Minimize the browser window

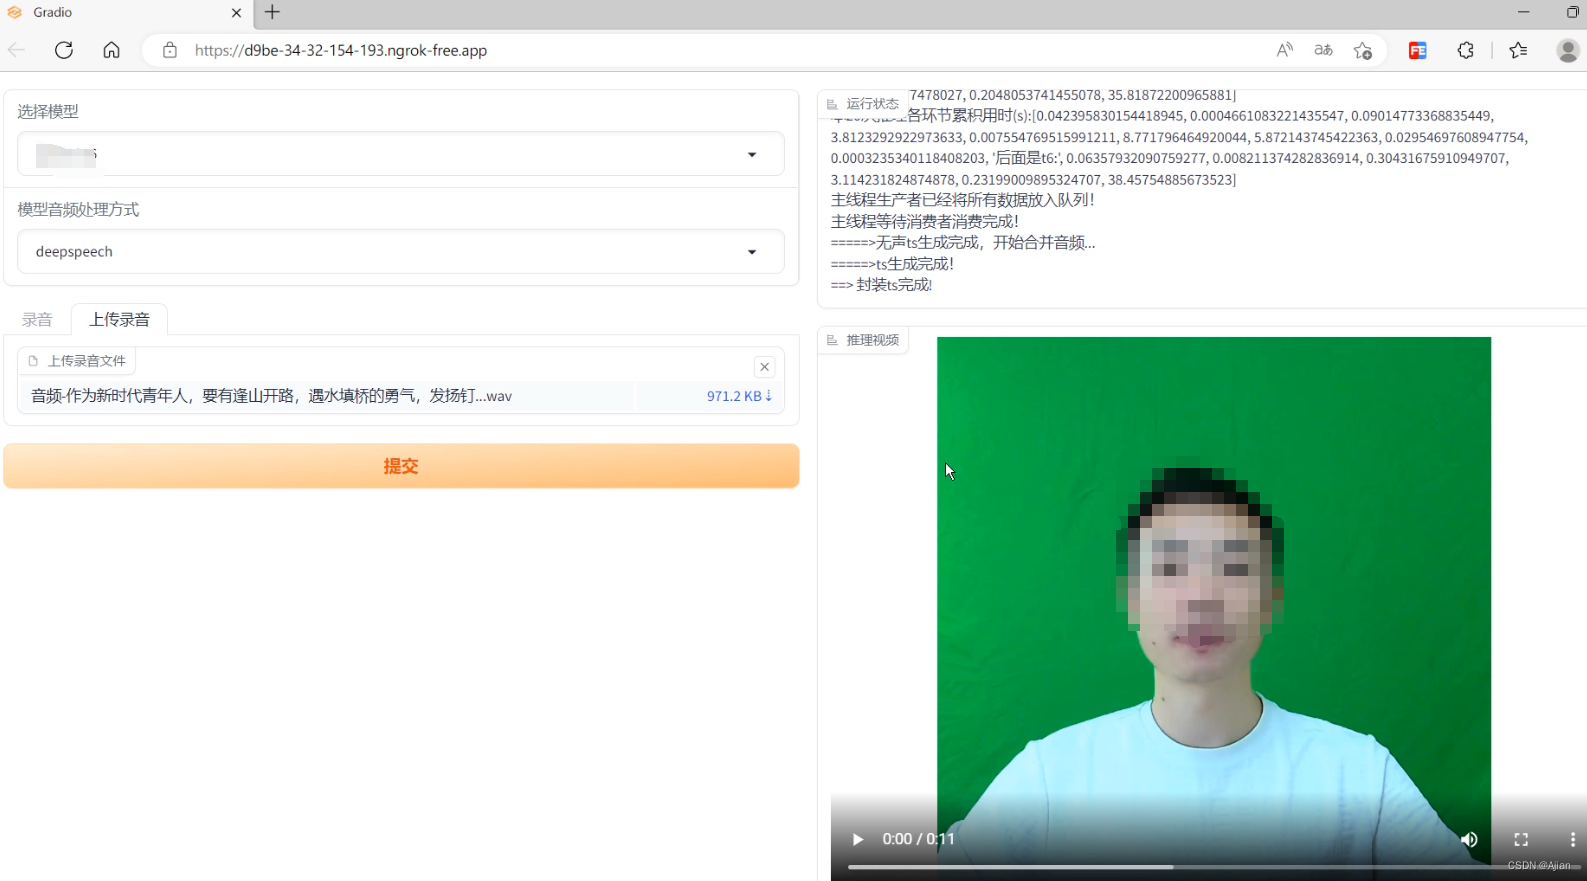pyautogui.click(x=1523, y=12)
